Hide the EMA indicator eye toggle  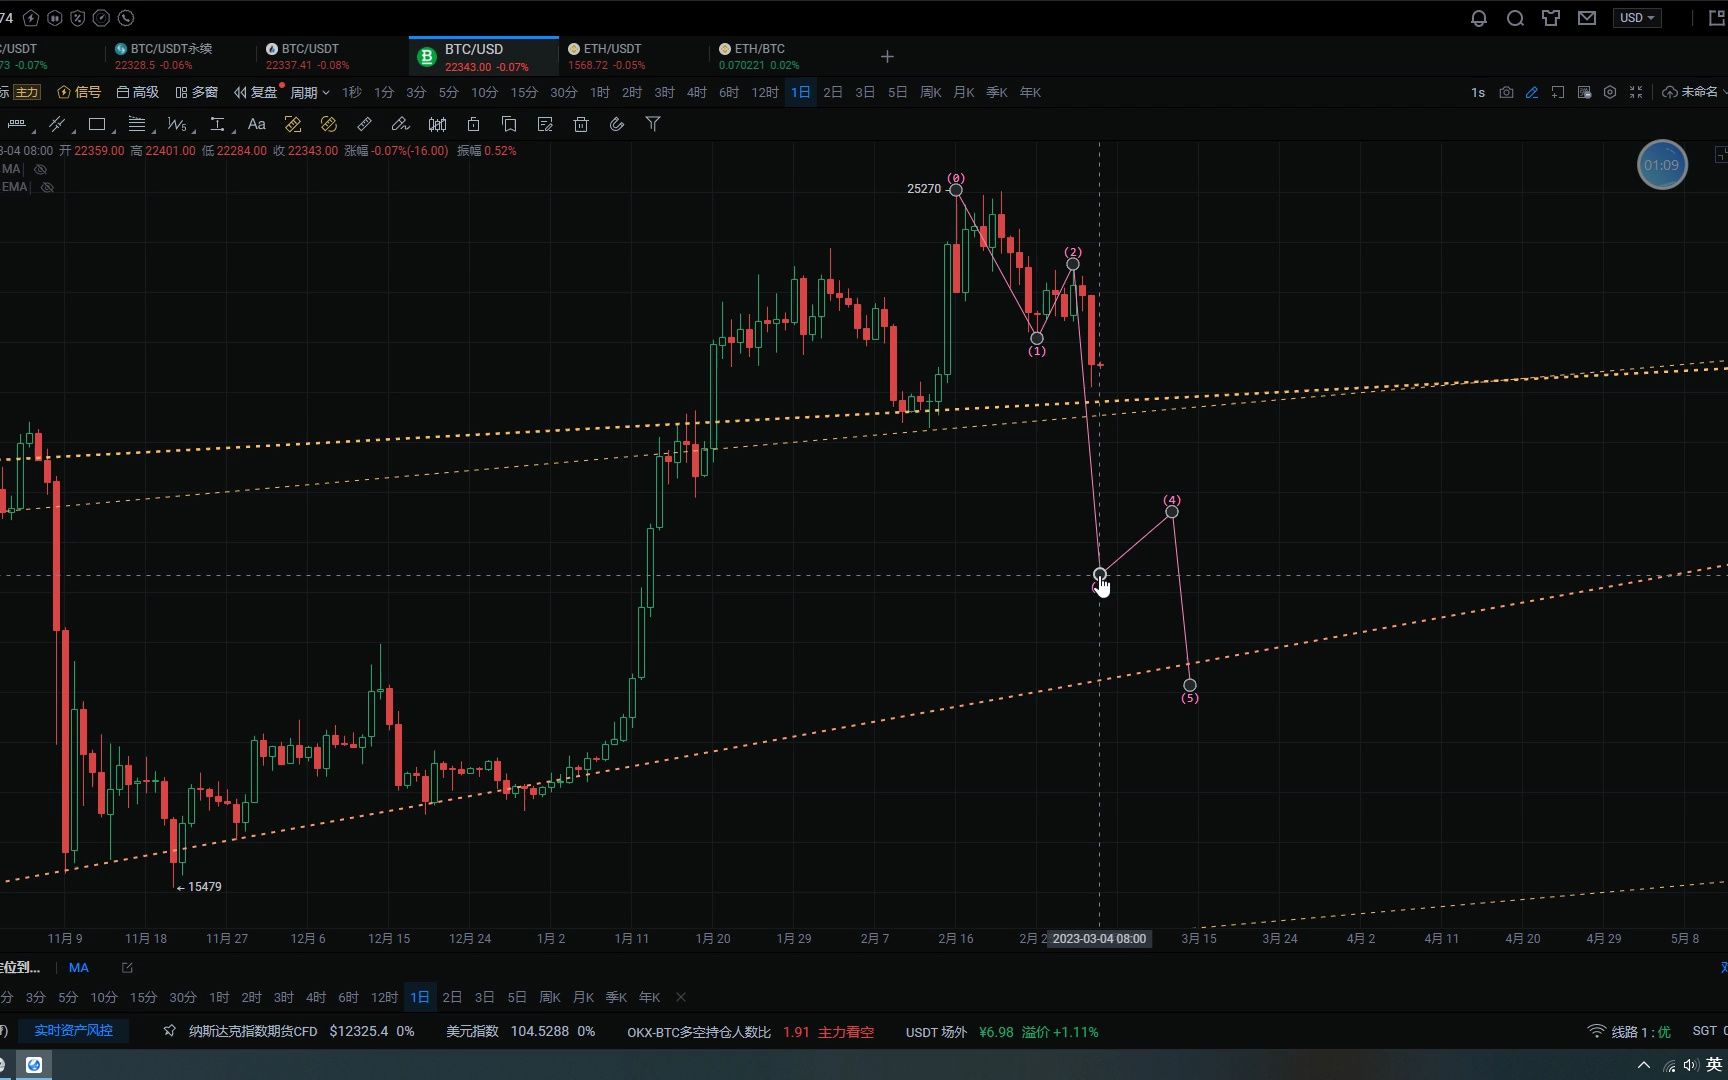point(47,187)
